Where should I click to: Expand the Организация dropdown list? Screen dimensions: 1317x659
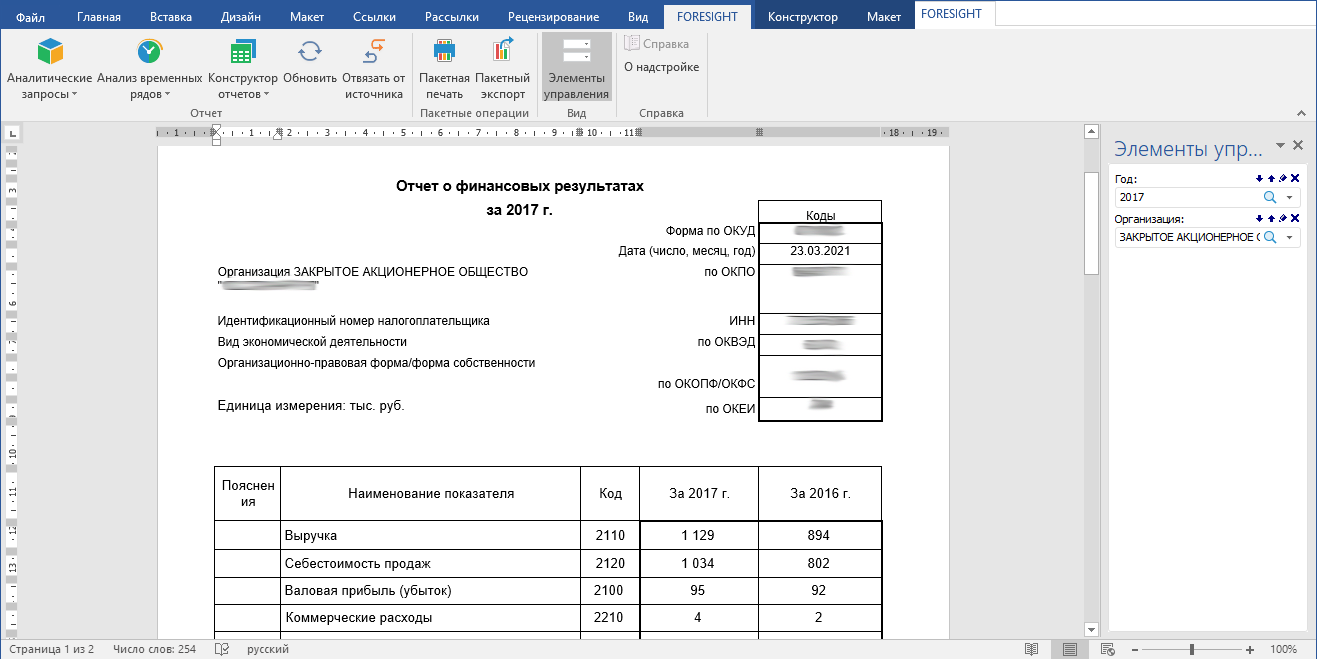coord(1290,238)
